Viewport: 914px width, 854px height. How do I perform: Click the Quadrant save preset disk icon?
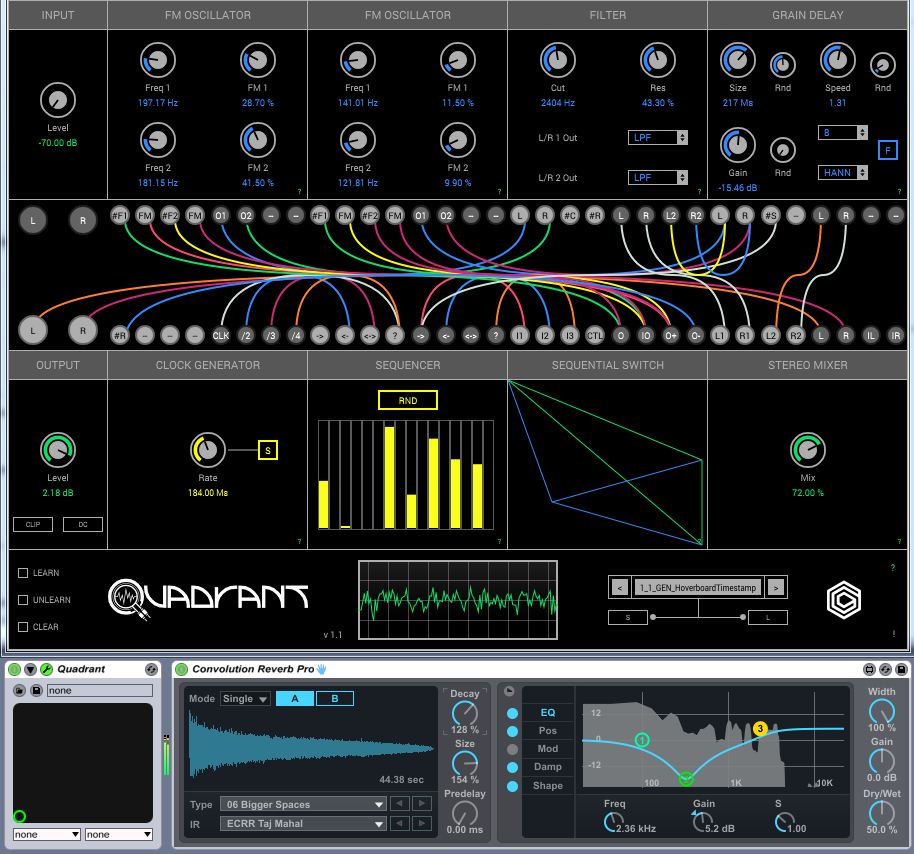36,690
